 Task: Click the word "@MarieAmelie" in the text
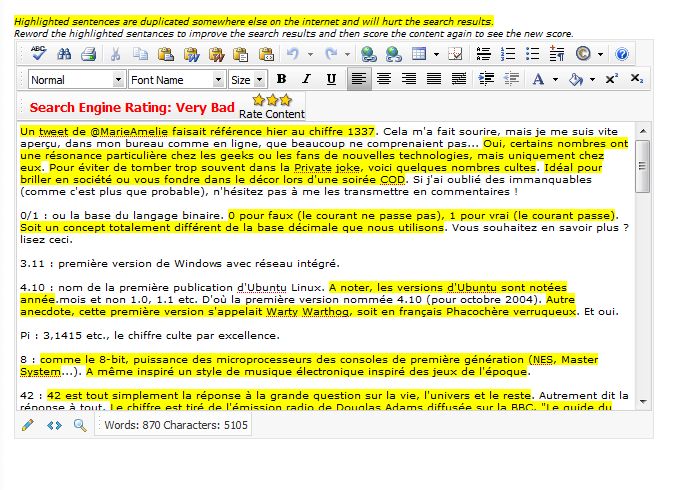point(129,131)
